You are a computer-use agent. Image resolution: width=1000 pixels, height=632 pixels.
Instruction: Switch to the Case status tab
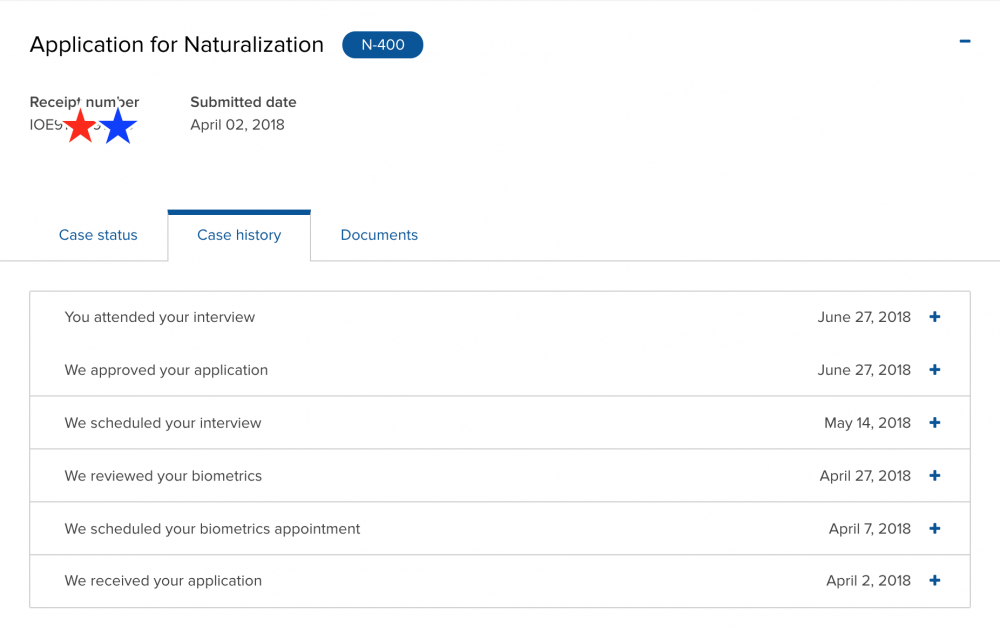tap(98, 235)
